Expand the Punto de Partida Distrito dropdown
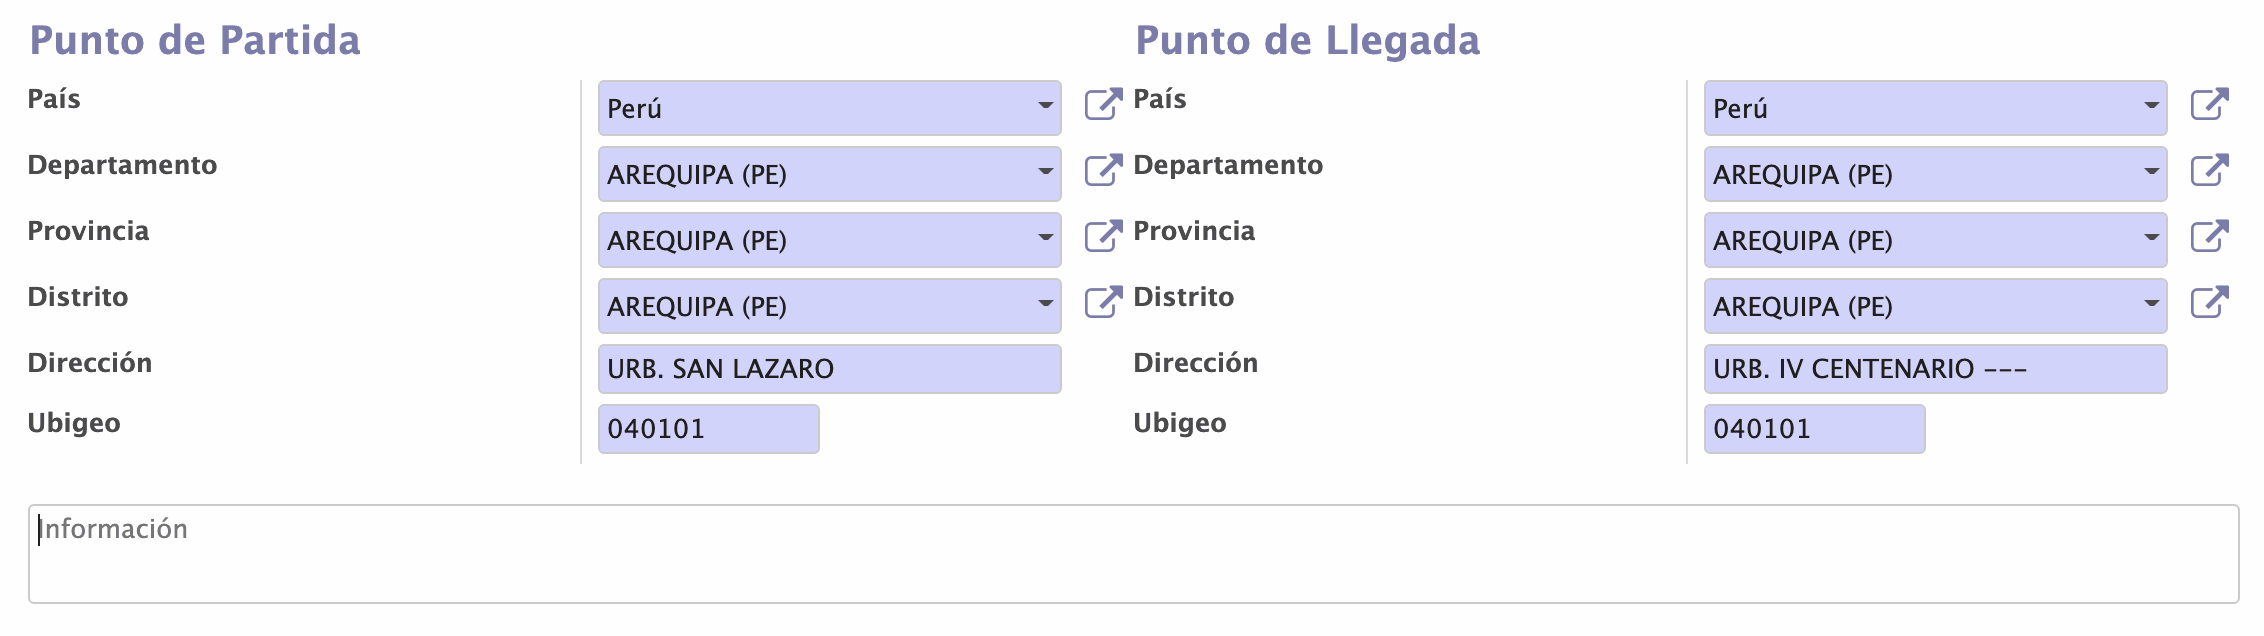Image resolution: width=2264 pixels, height=636 pixels. 1045,304
